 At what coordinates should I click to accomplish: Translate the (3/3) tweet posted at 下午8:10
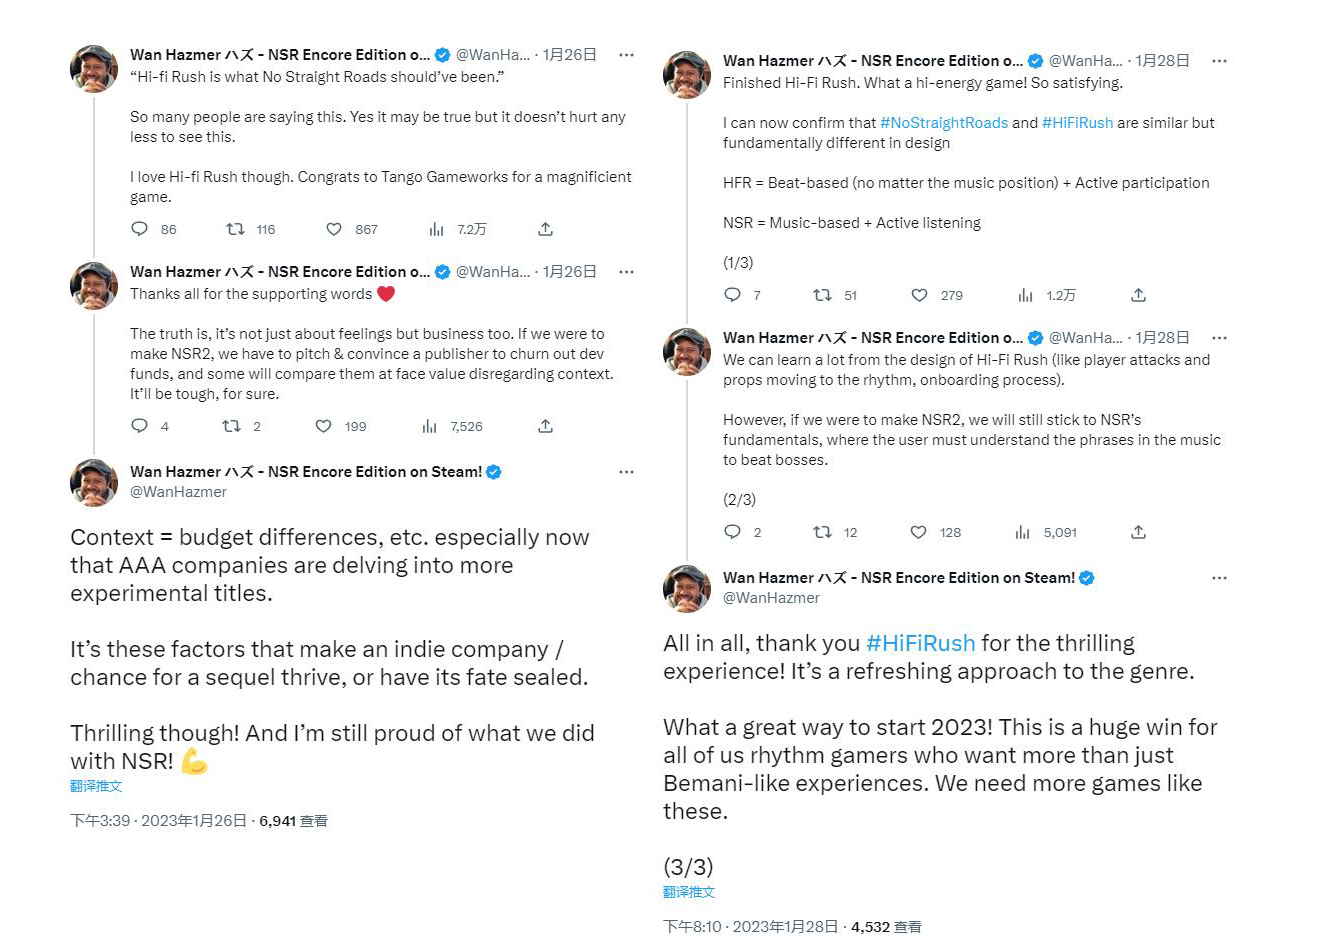point(689,892)
